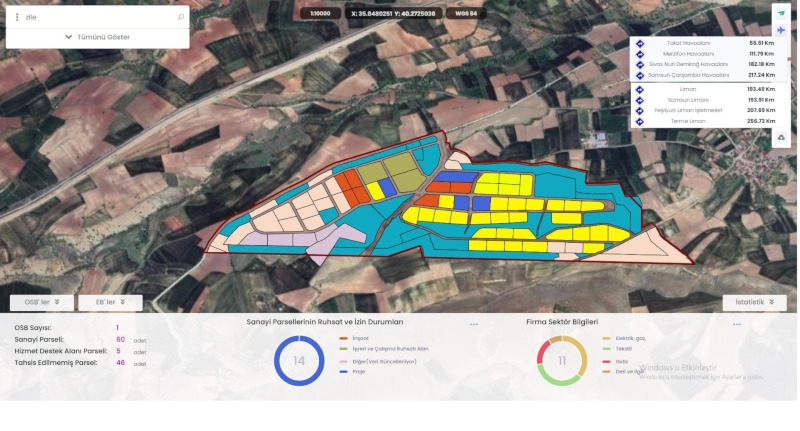Open the three-dot menu beside search
This screenshot has width=800, height=431.
(17, 17)
